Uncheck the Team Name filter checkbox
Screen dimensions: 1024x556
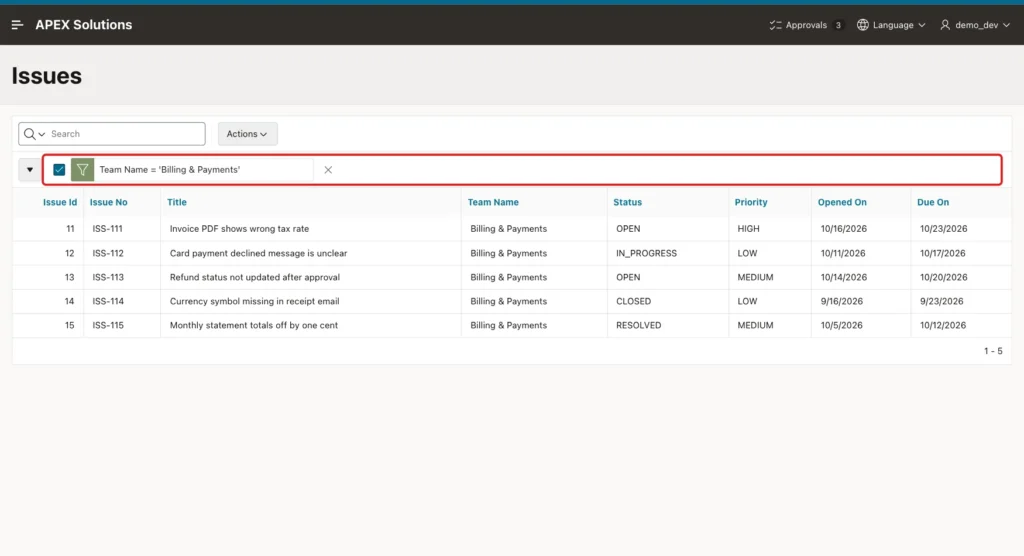click(x=59, y=170)
